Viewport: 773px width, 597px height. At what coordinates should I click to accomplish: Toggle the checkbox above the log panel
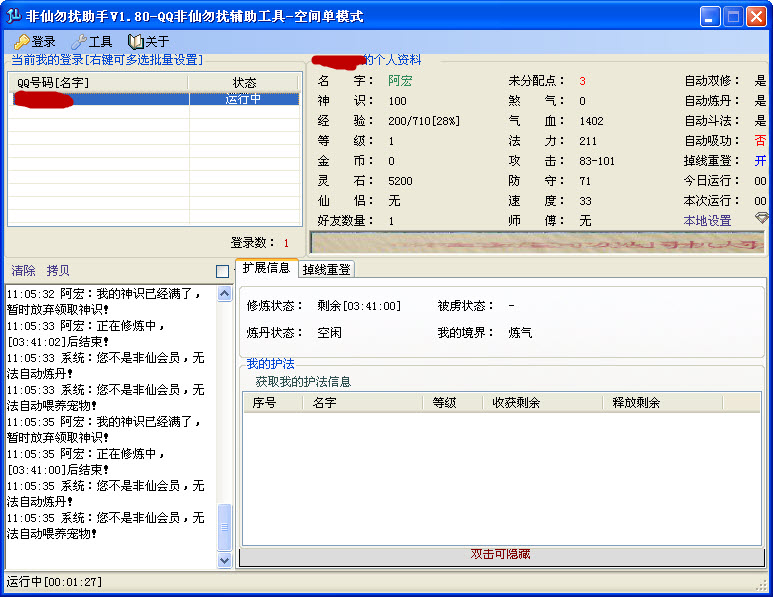pos(222,271)
